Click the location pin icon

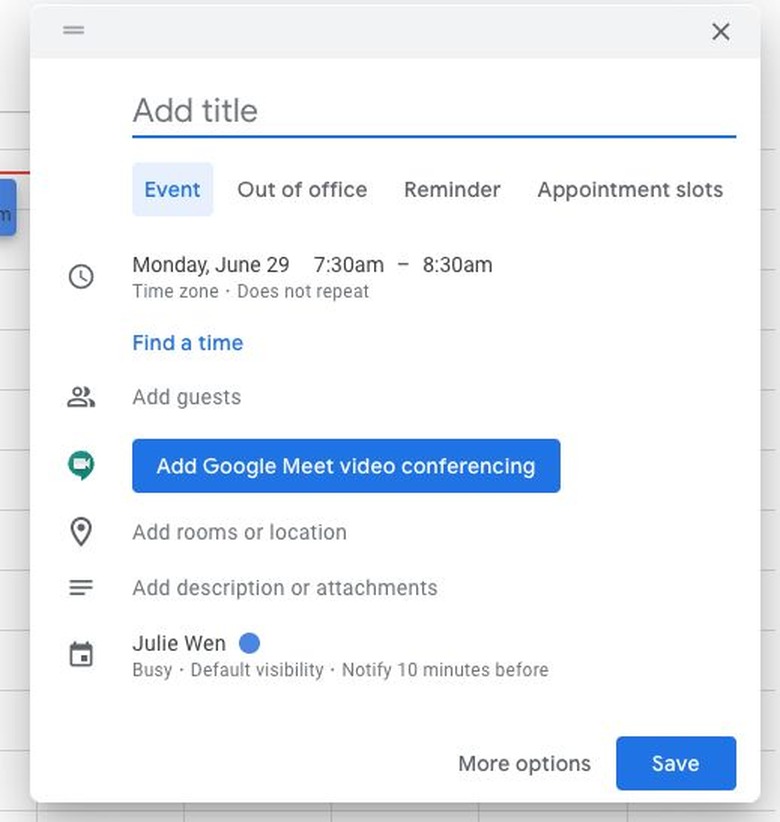(x=81, y=532)
